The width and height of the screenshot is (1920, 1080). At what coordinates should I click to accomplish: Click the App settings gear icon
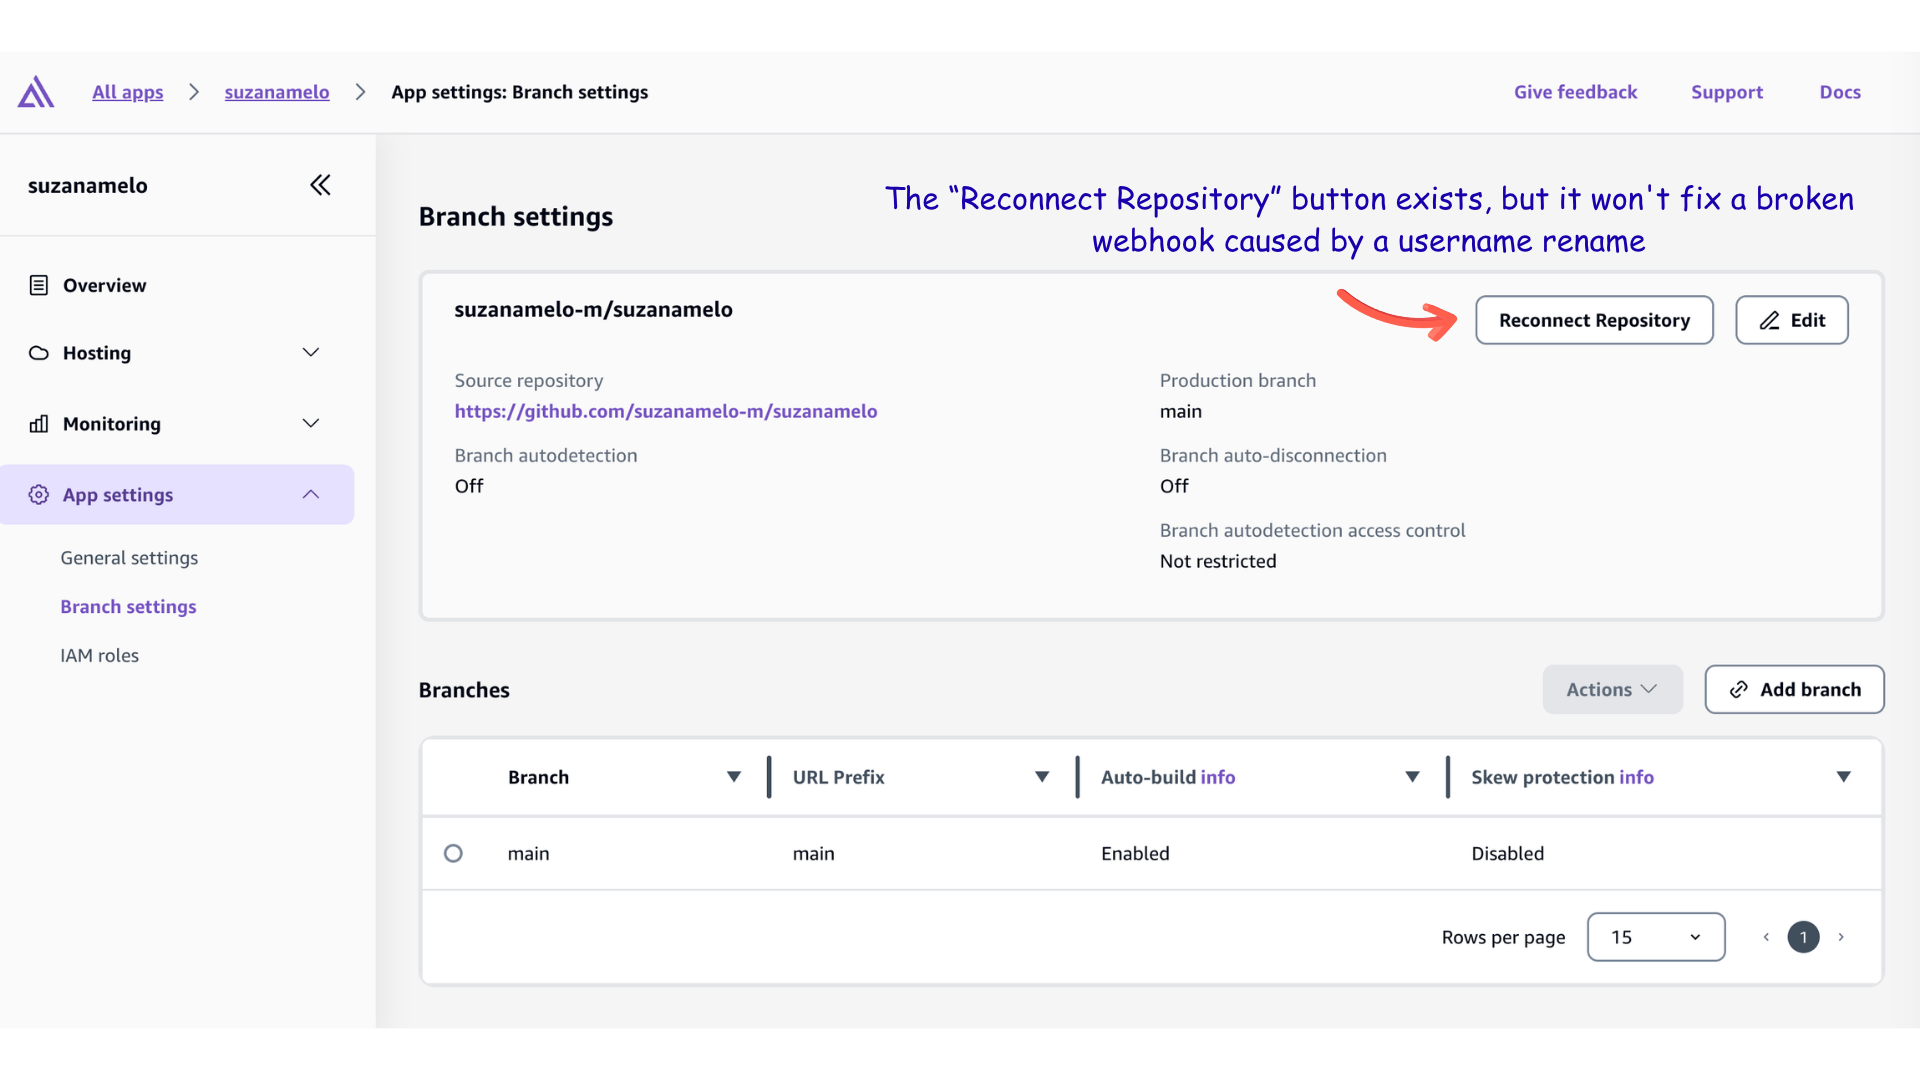39,495
